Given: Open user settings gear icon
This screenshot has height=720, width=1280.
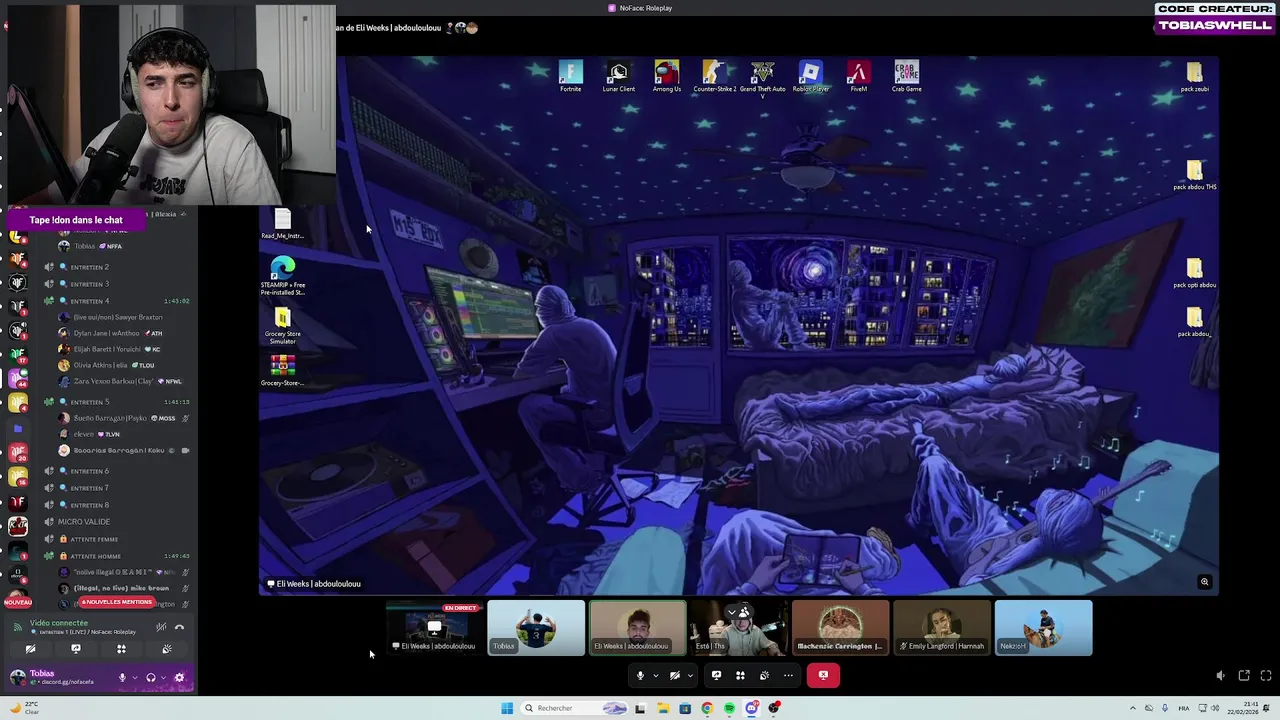Looking at the screenshot, I should tap(180, 677).
